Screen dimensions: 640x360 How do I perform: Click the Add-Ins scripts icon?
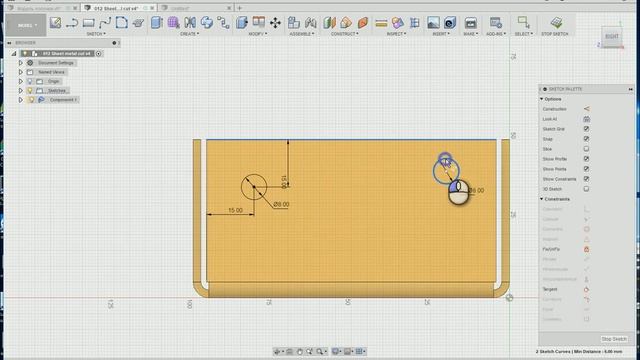click(x=496, y=22)
